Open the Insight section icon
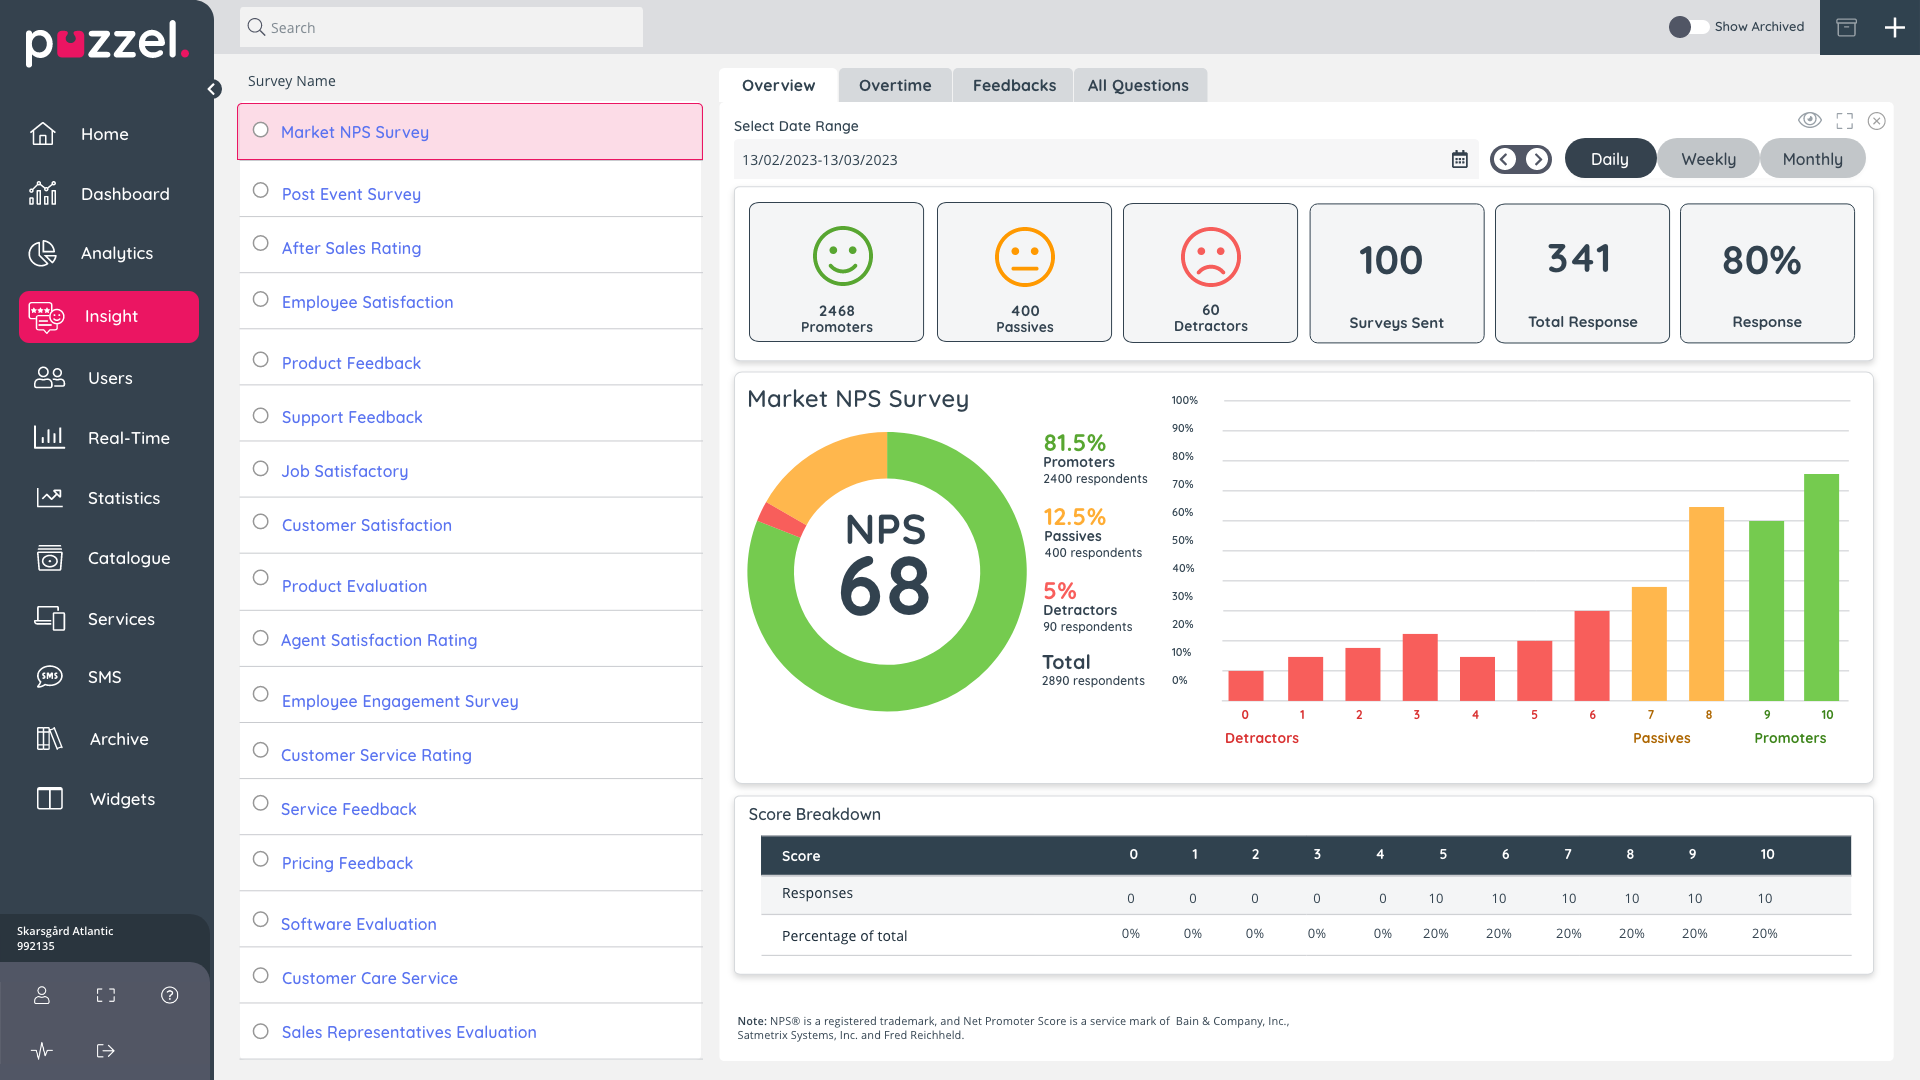The image size is (1920, 1080). 46,317
